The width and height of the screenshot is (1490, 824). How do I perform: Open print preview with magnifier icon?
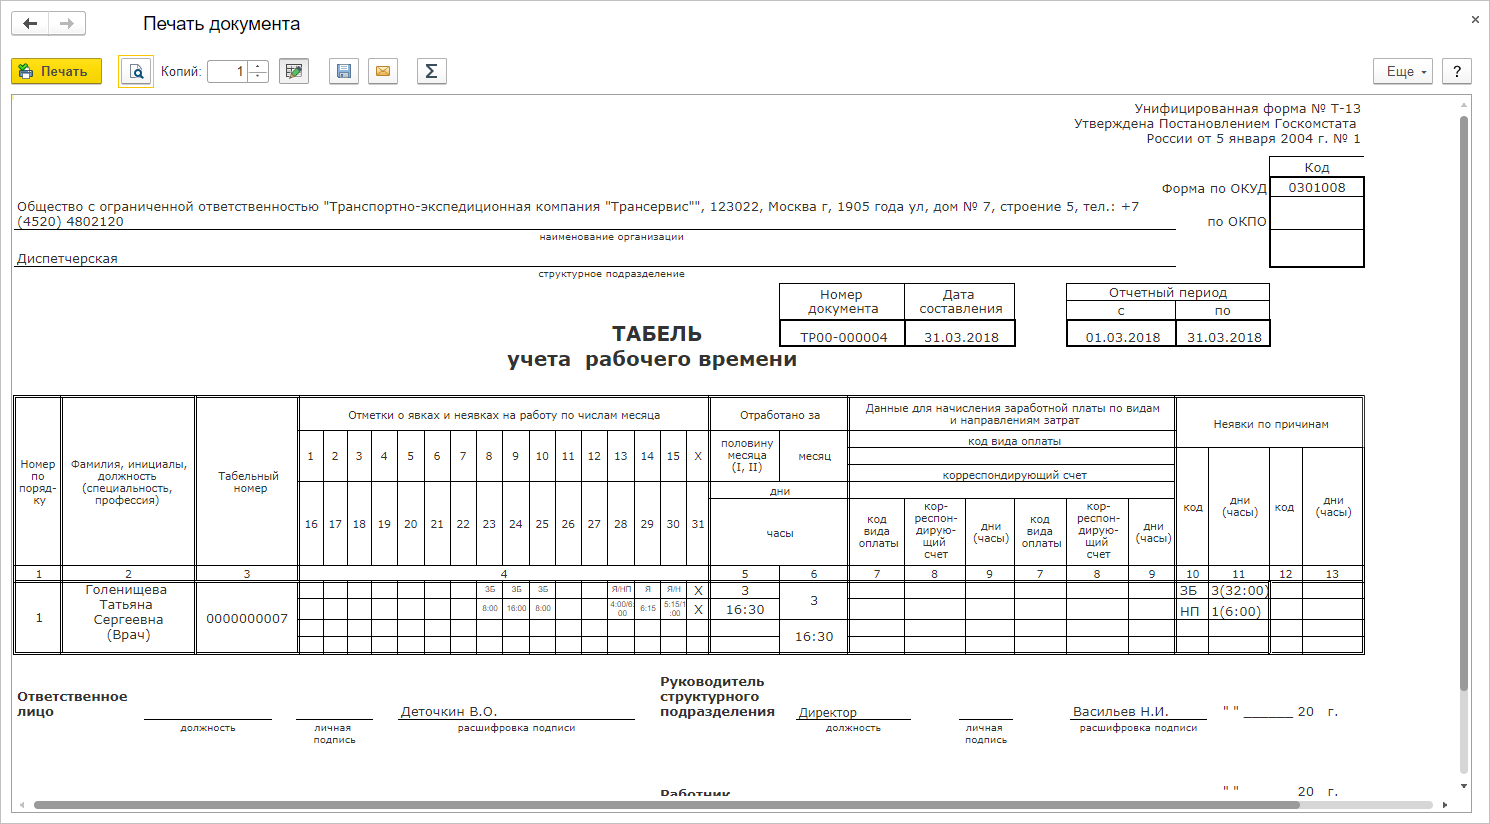coord(136,72)
